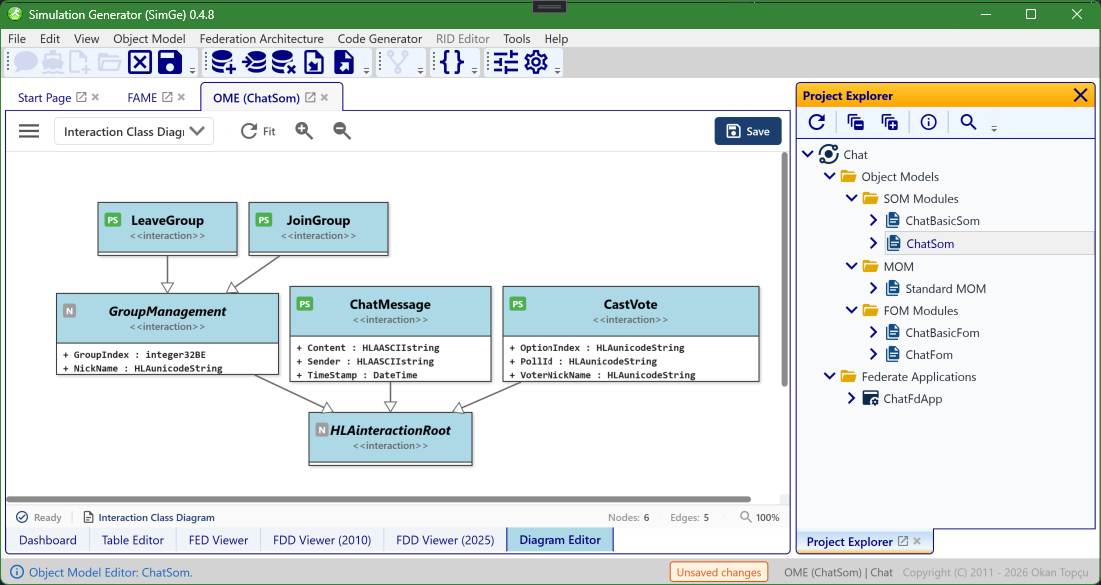The image size is (1101, 585).
Task: Switch to the FDD Viewer (2025) tab
Action: (445, 540)
